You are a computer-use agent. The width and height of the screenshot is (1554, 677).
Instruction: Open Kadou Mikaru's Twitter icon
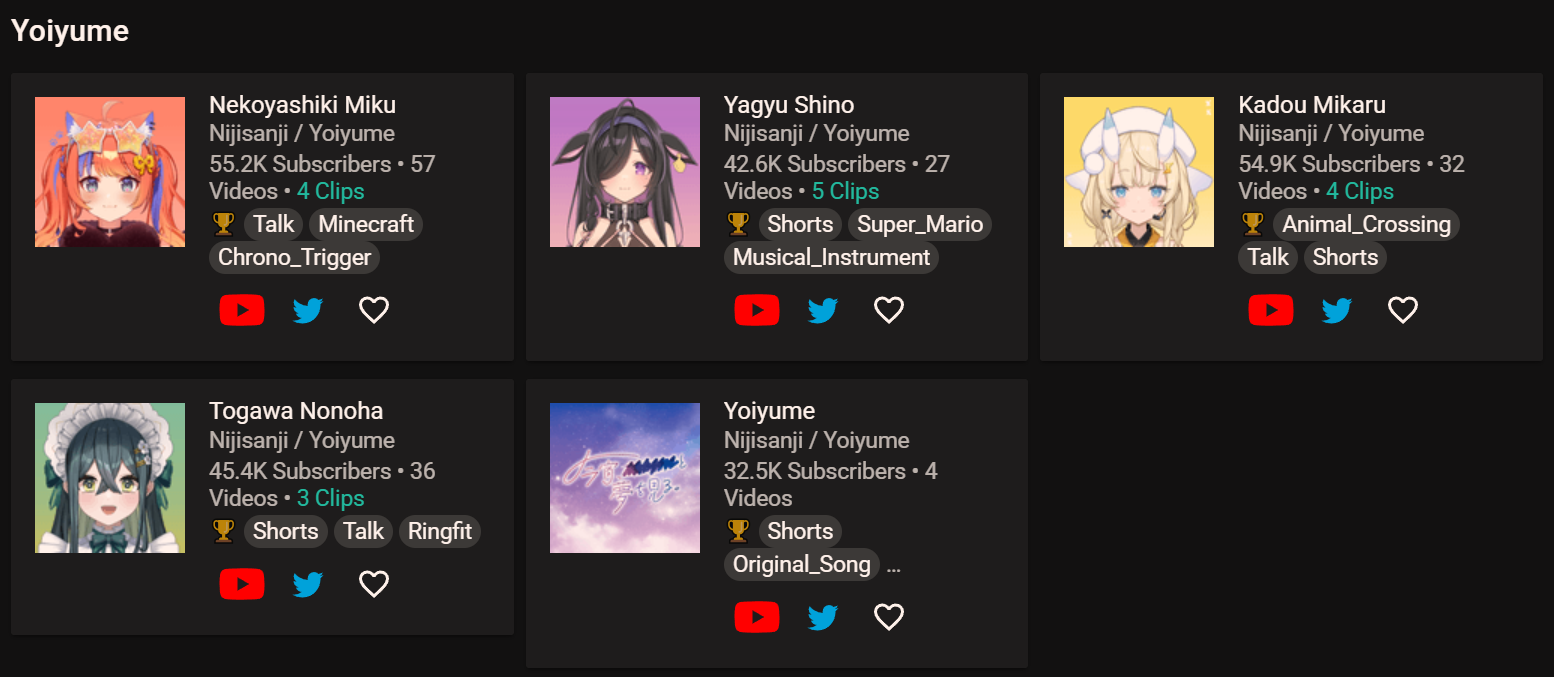(1336, 310)
